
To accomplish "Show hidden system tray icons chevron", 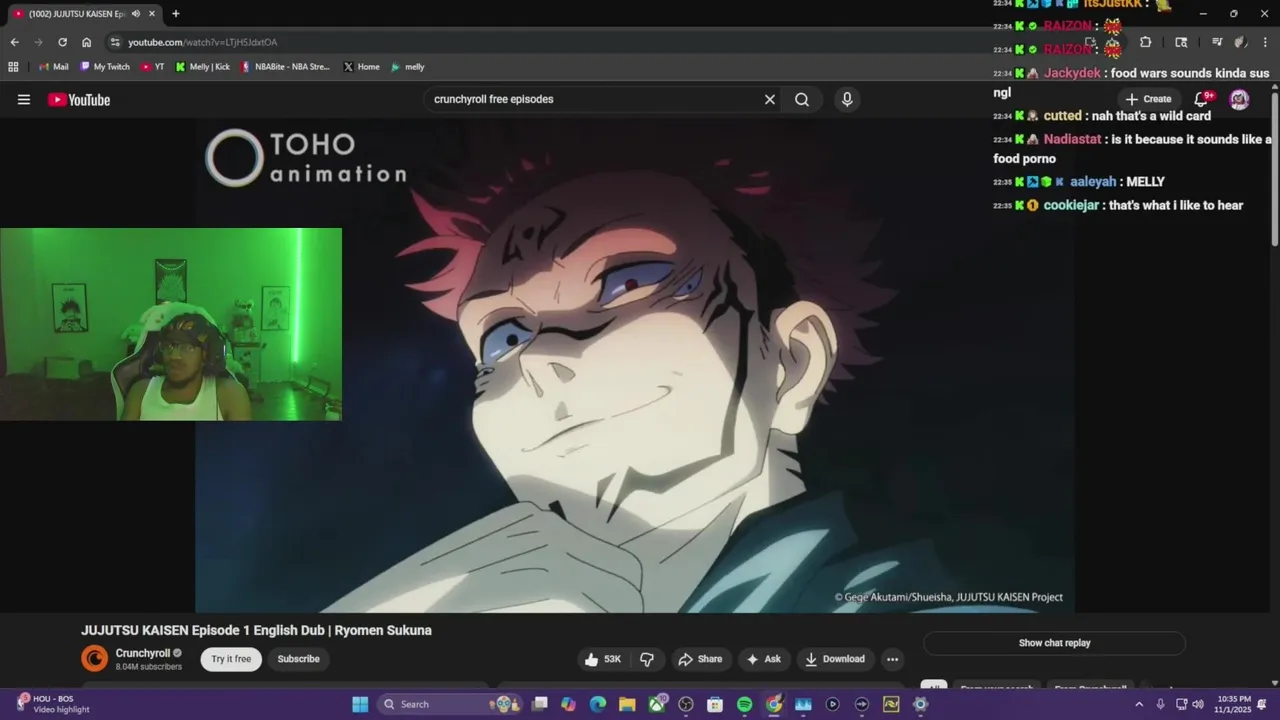I will (1138, 704).
